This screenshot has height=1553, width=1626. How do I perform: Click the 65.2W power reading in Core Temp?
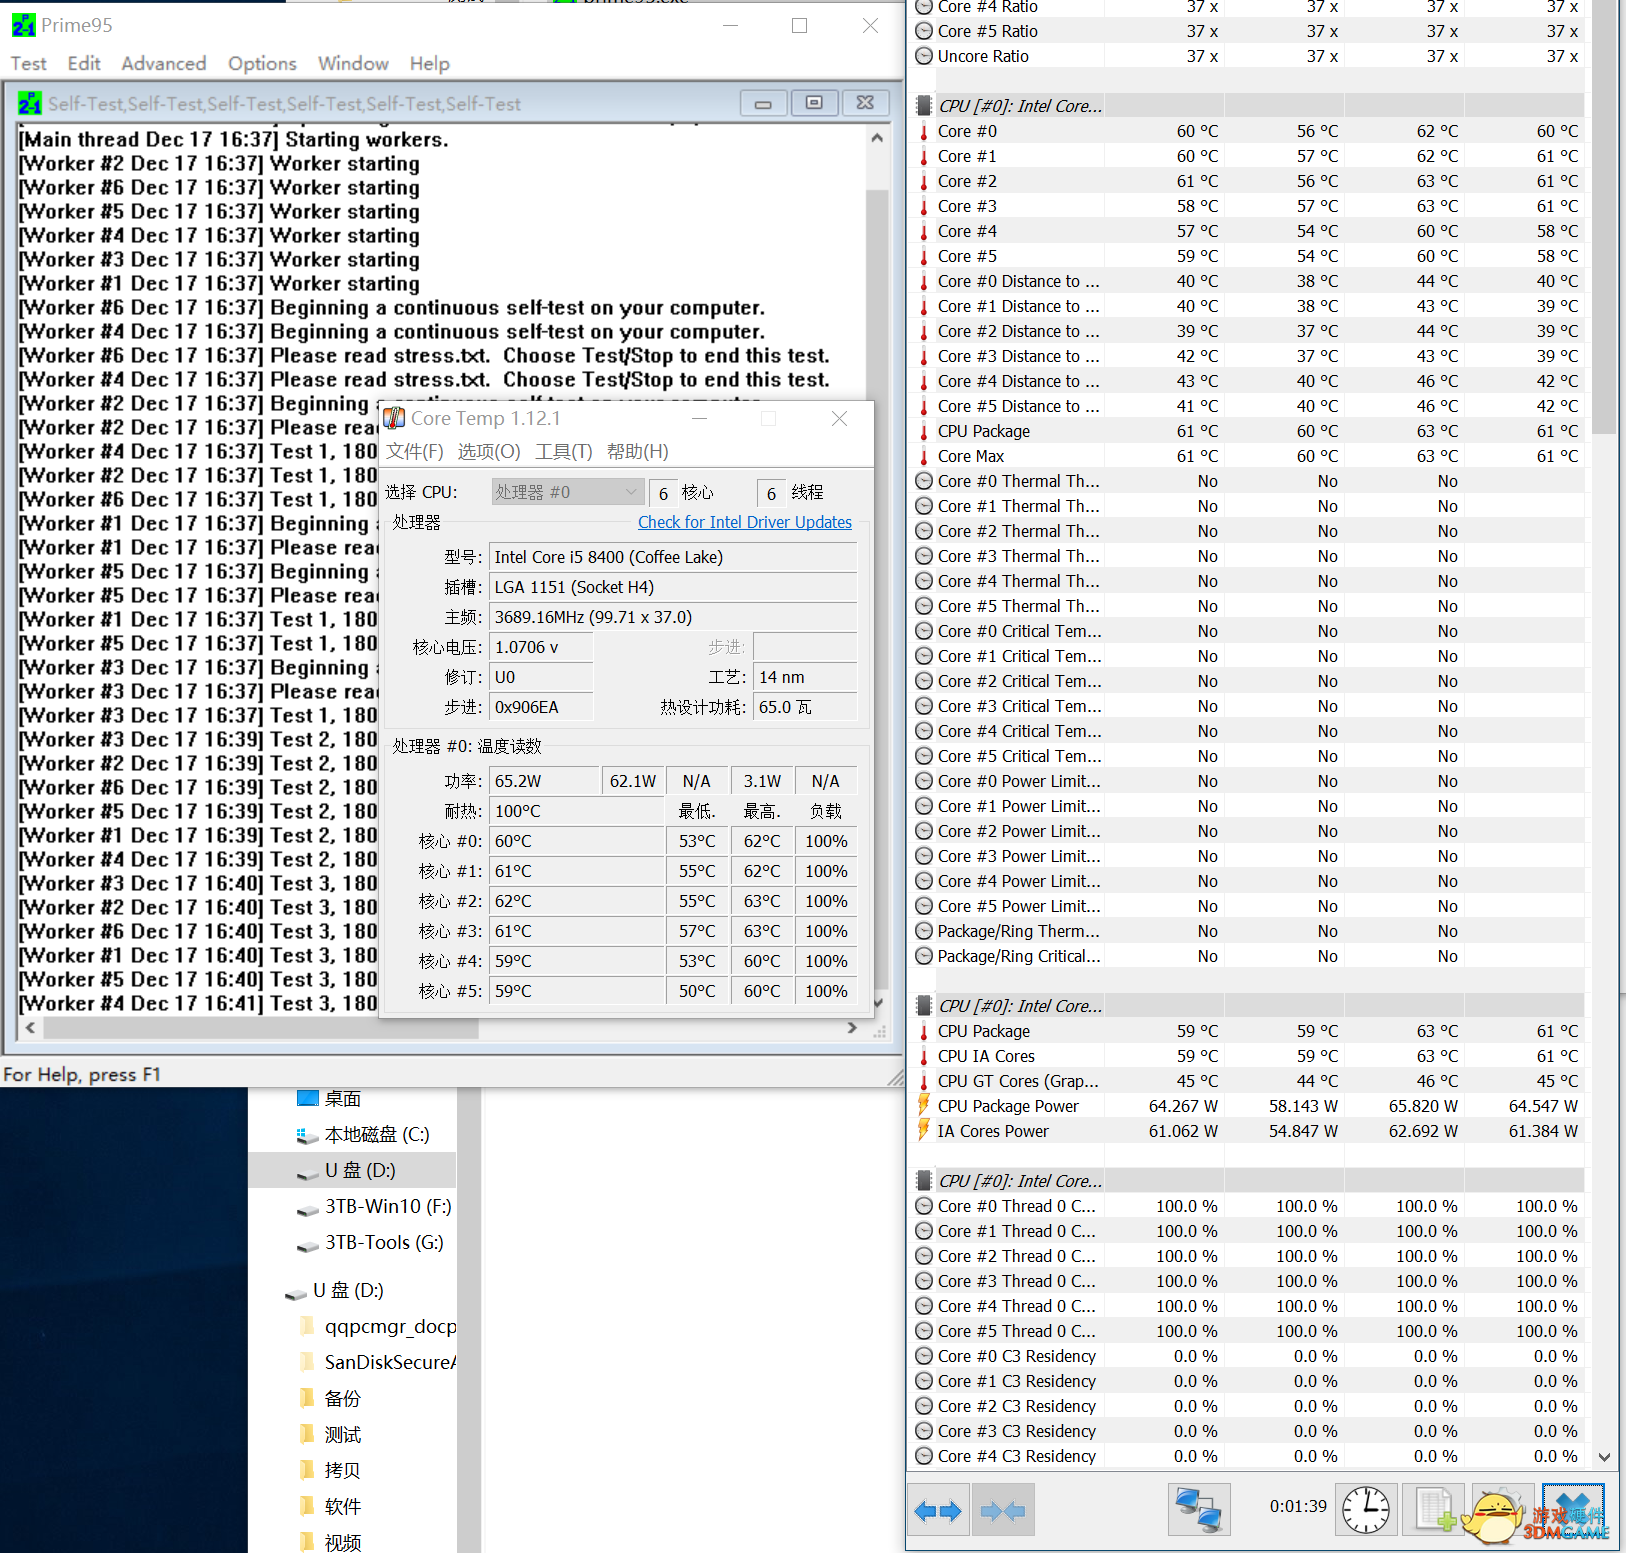click(x=543, y=781)
